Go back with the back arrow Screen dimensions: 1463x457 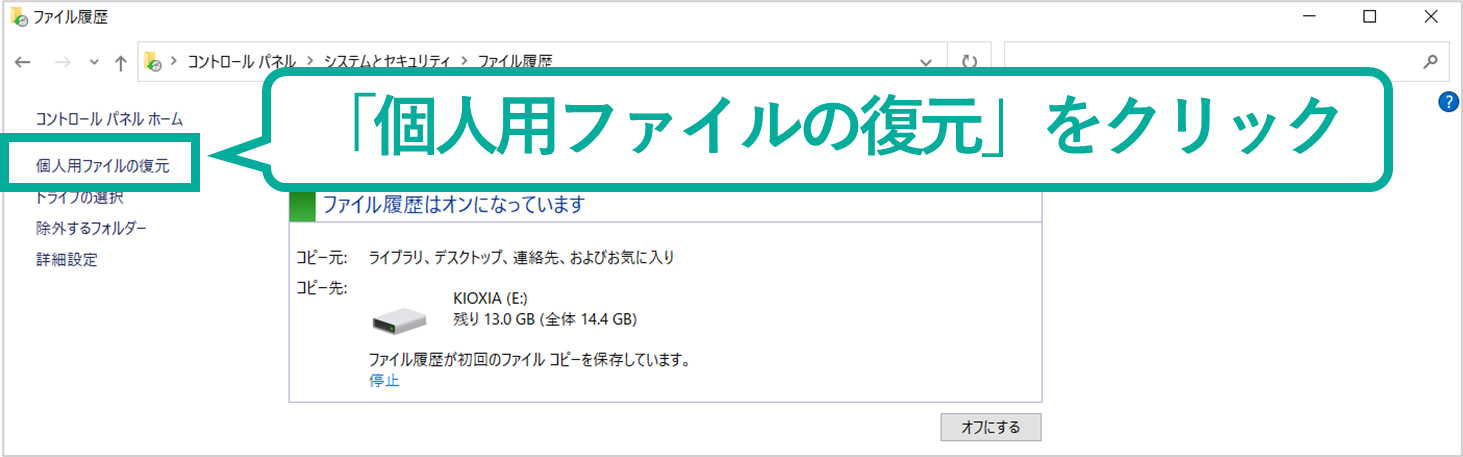24,62
